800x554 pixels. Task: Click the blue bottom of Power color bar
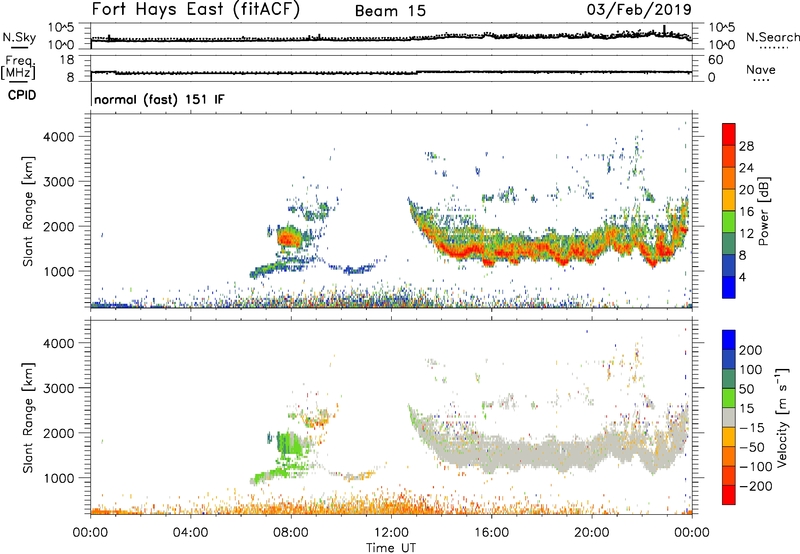point(729,287)
